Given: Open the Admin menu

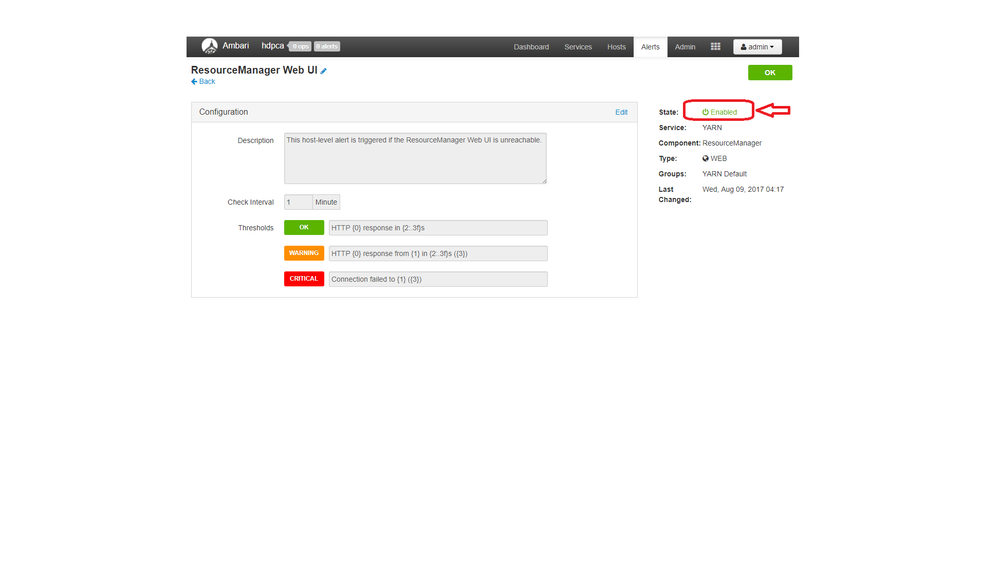Looking at the screenshot, I should 685,47.
